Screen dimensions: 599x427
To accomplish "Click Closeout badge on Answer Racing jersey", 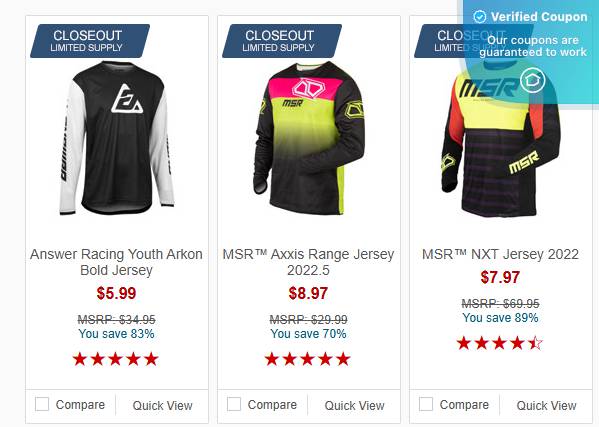I will click(90, 41).
